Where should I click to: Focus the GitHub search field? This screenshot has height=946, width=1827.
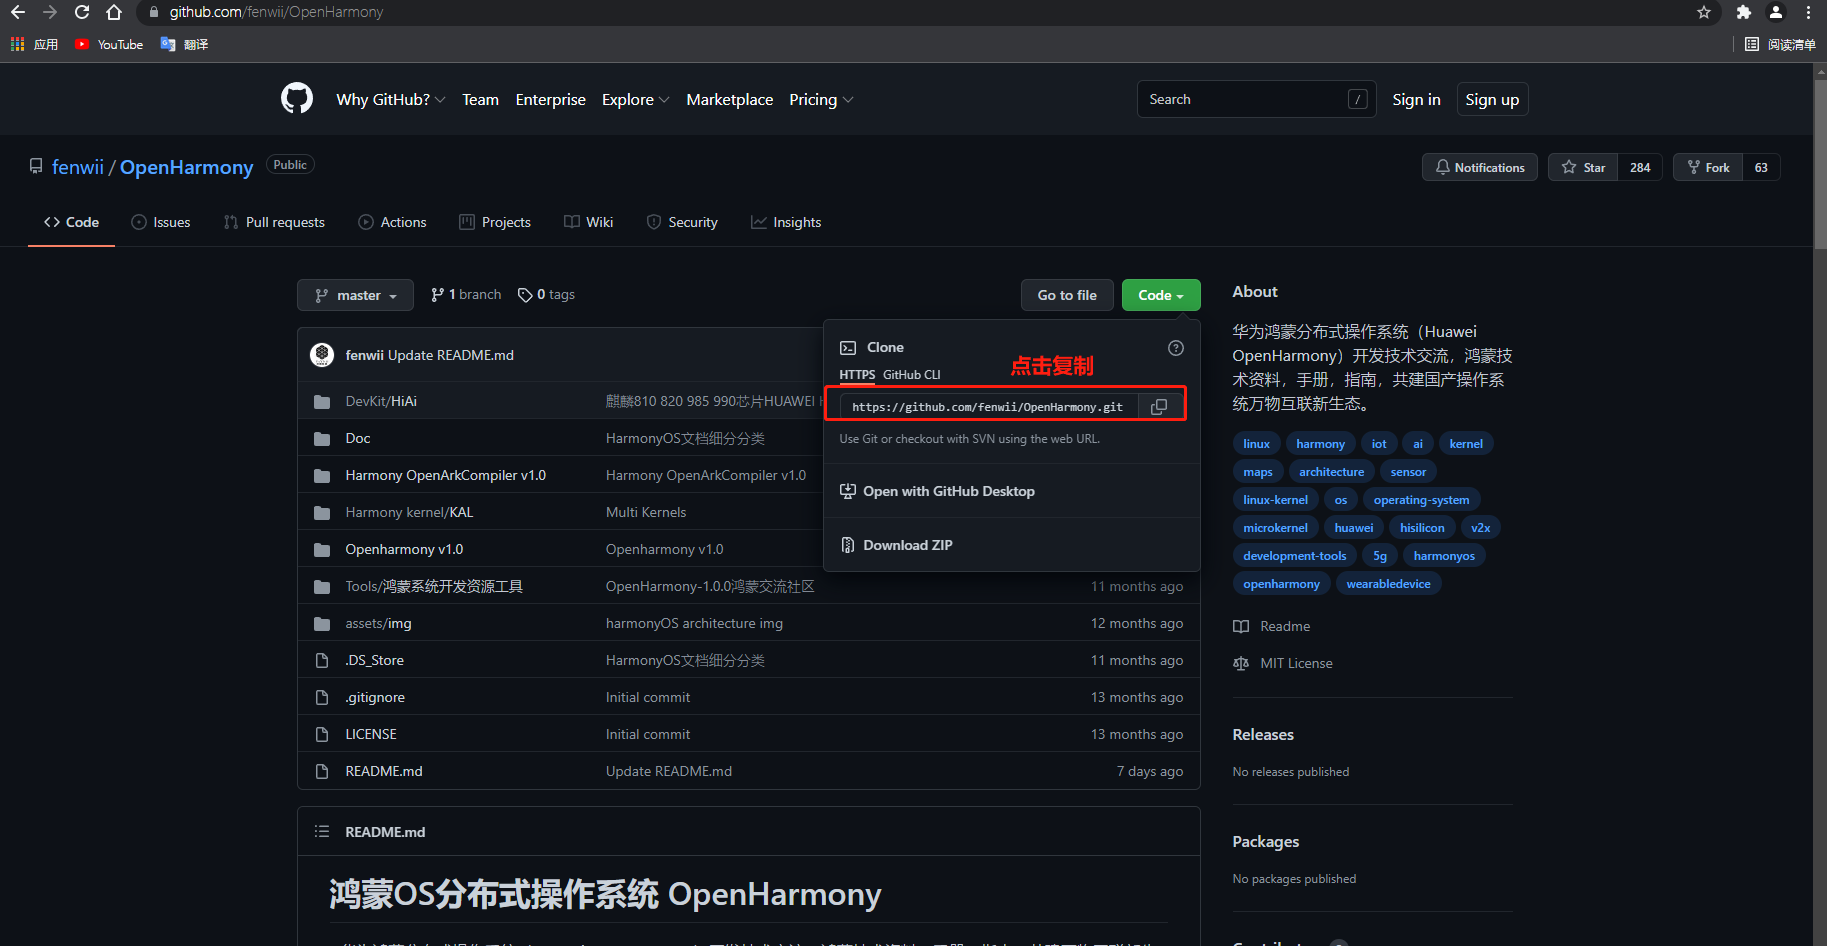[1256, 99]
